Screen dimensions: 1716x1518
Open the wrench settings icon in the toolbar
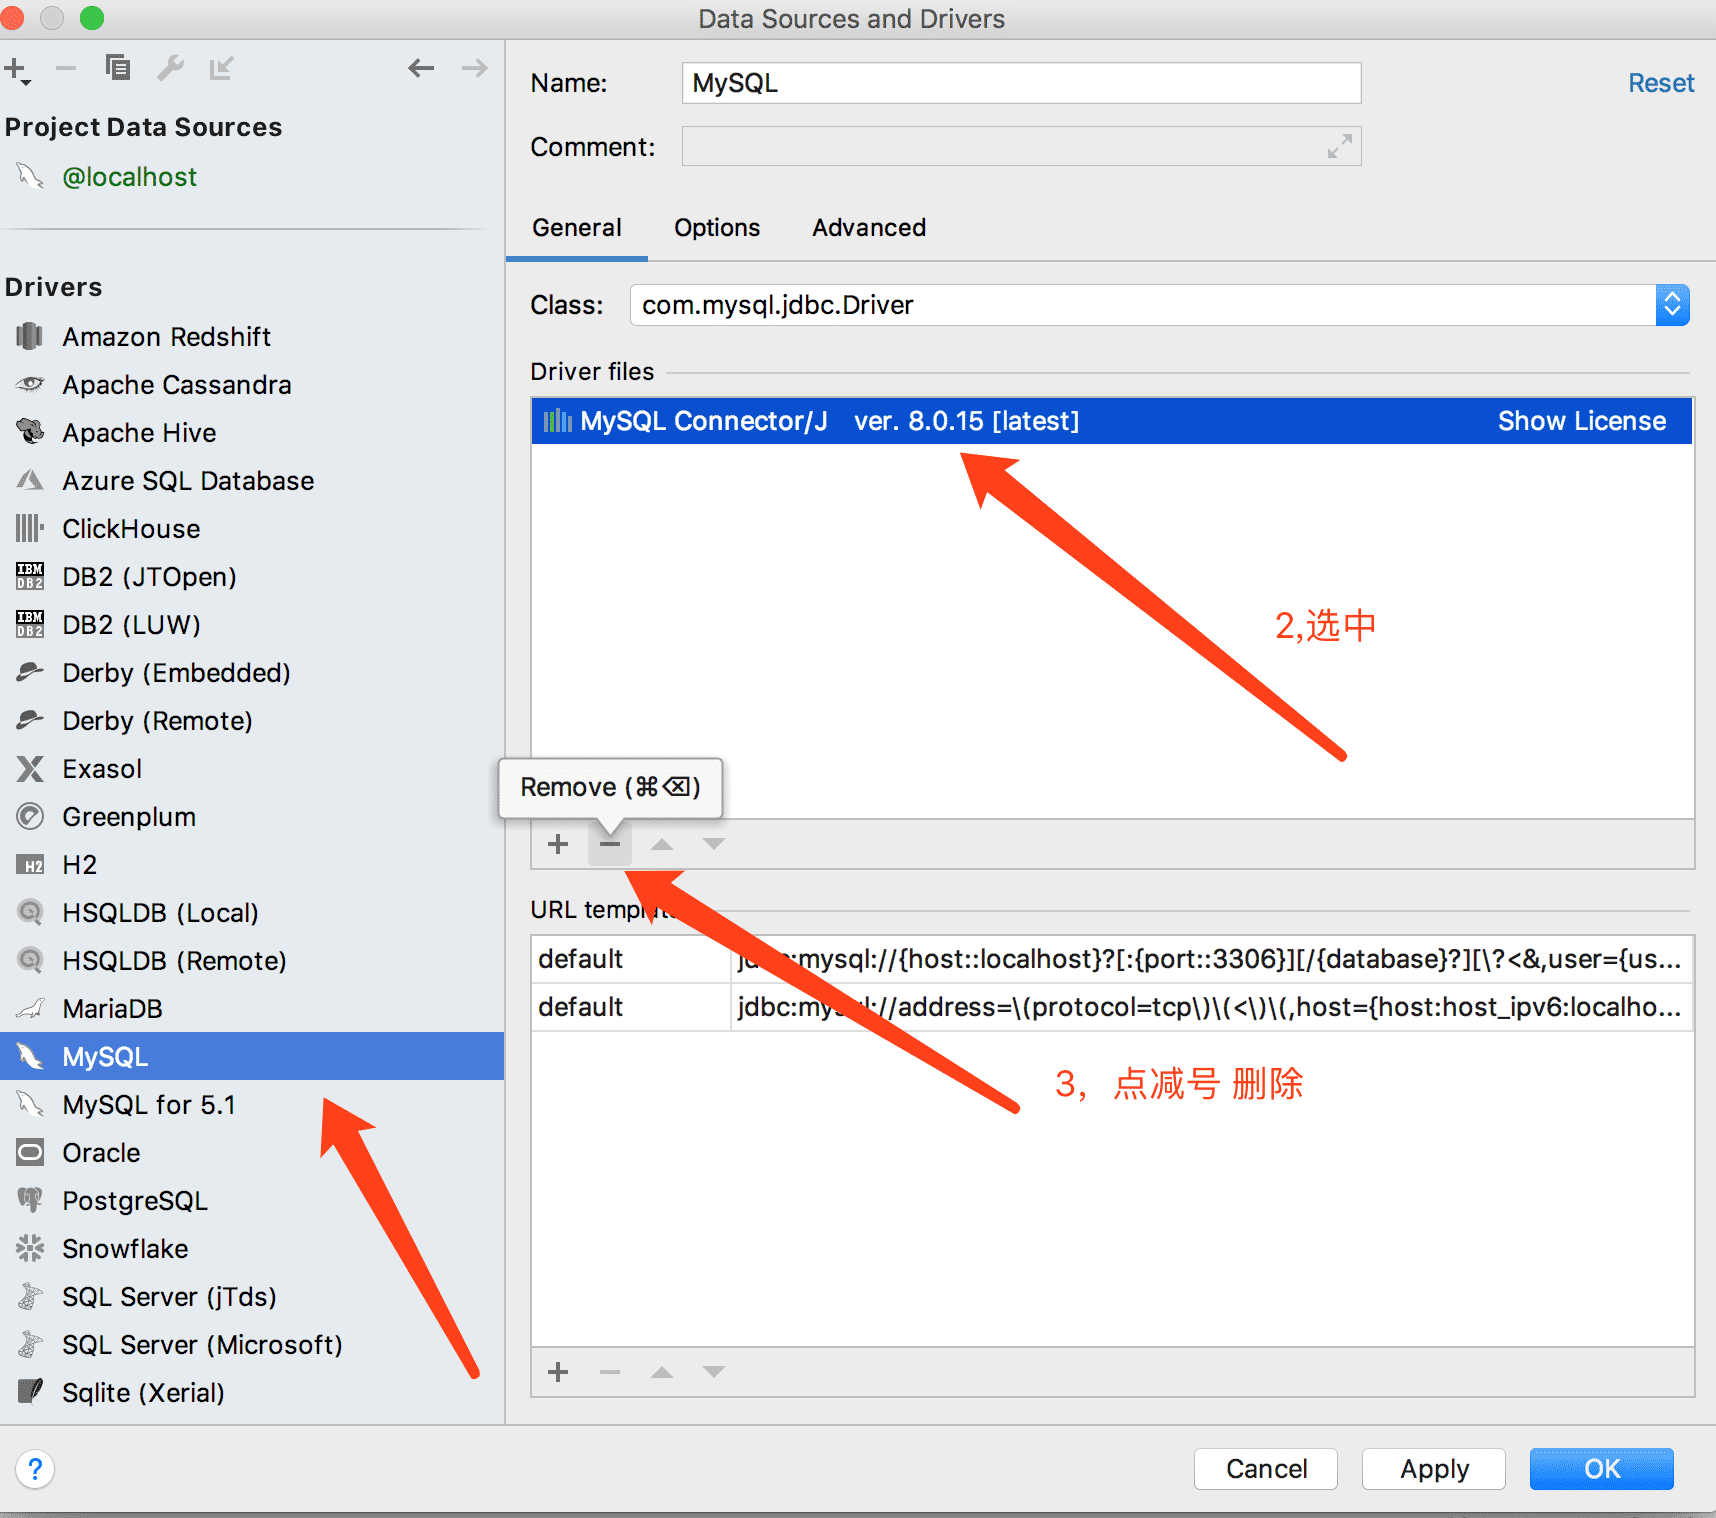171,67
